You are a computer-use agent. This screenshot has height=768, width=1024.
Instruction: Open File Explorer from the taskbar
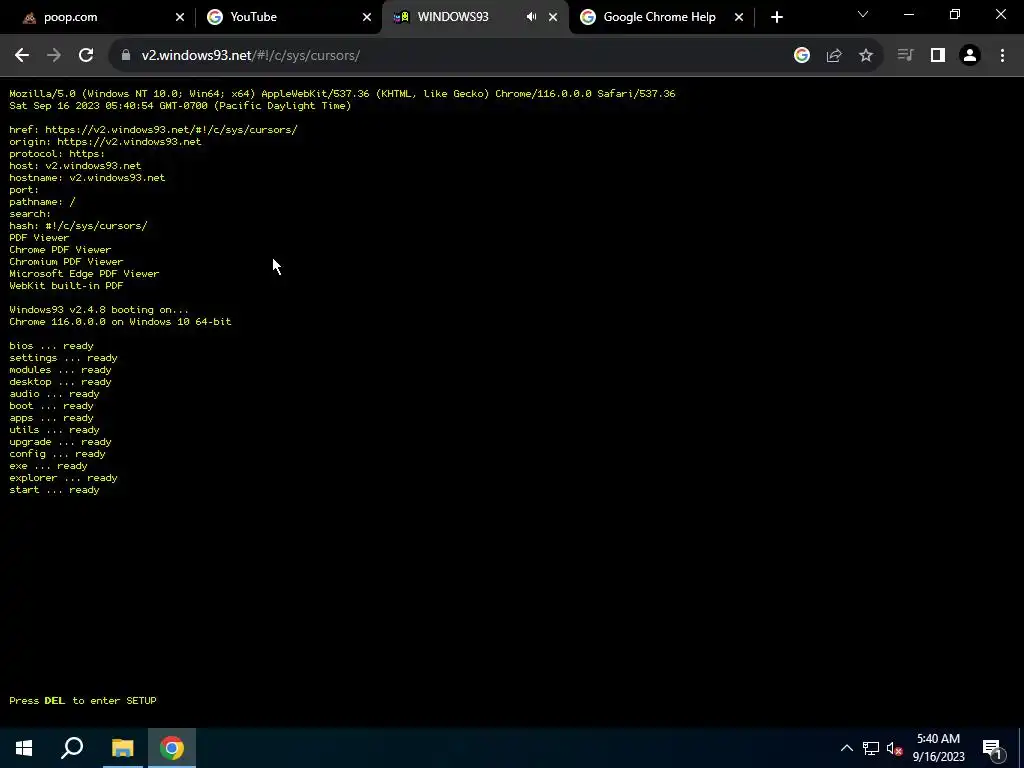click(x=122, y=748)
